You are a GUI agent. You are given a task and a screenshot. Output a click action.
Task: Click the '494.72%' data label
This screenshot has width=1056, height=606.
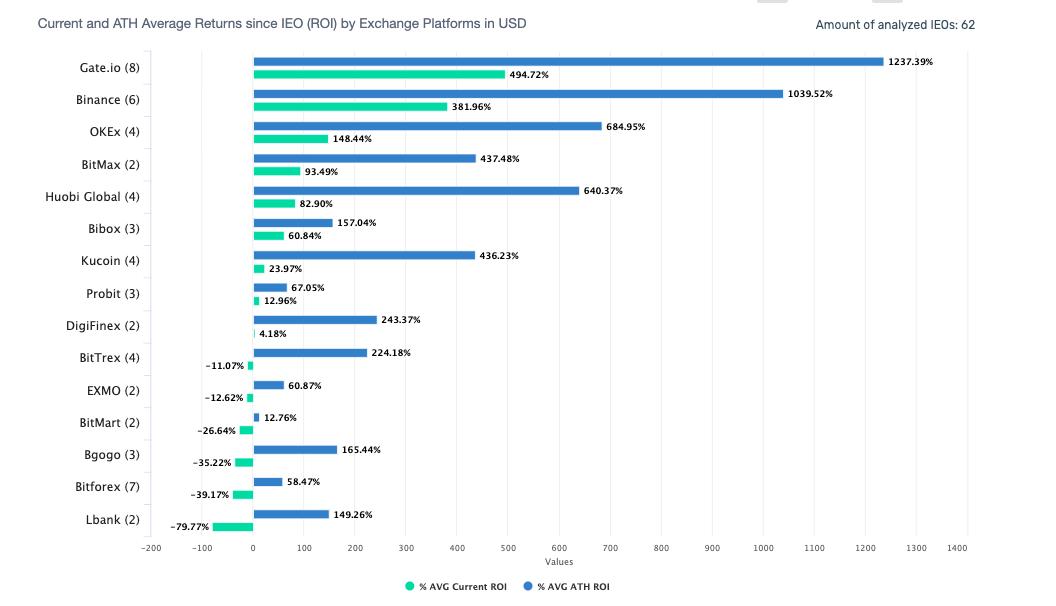tap(529, 75)
